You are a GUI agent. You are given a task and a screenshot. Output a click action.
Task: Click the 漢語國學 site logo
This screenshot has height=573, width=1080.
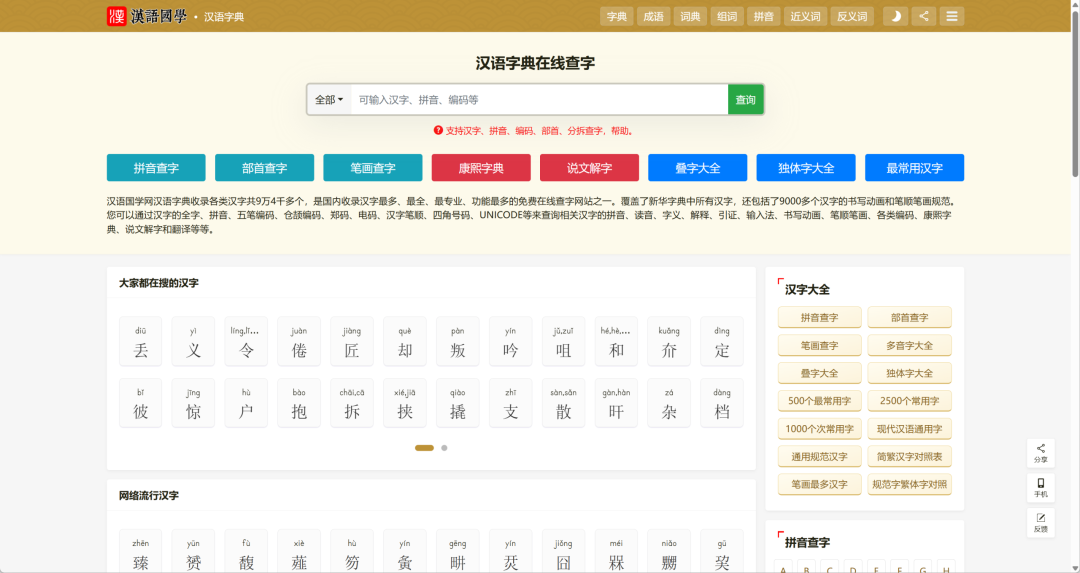147,16
